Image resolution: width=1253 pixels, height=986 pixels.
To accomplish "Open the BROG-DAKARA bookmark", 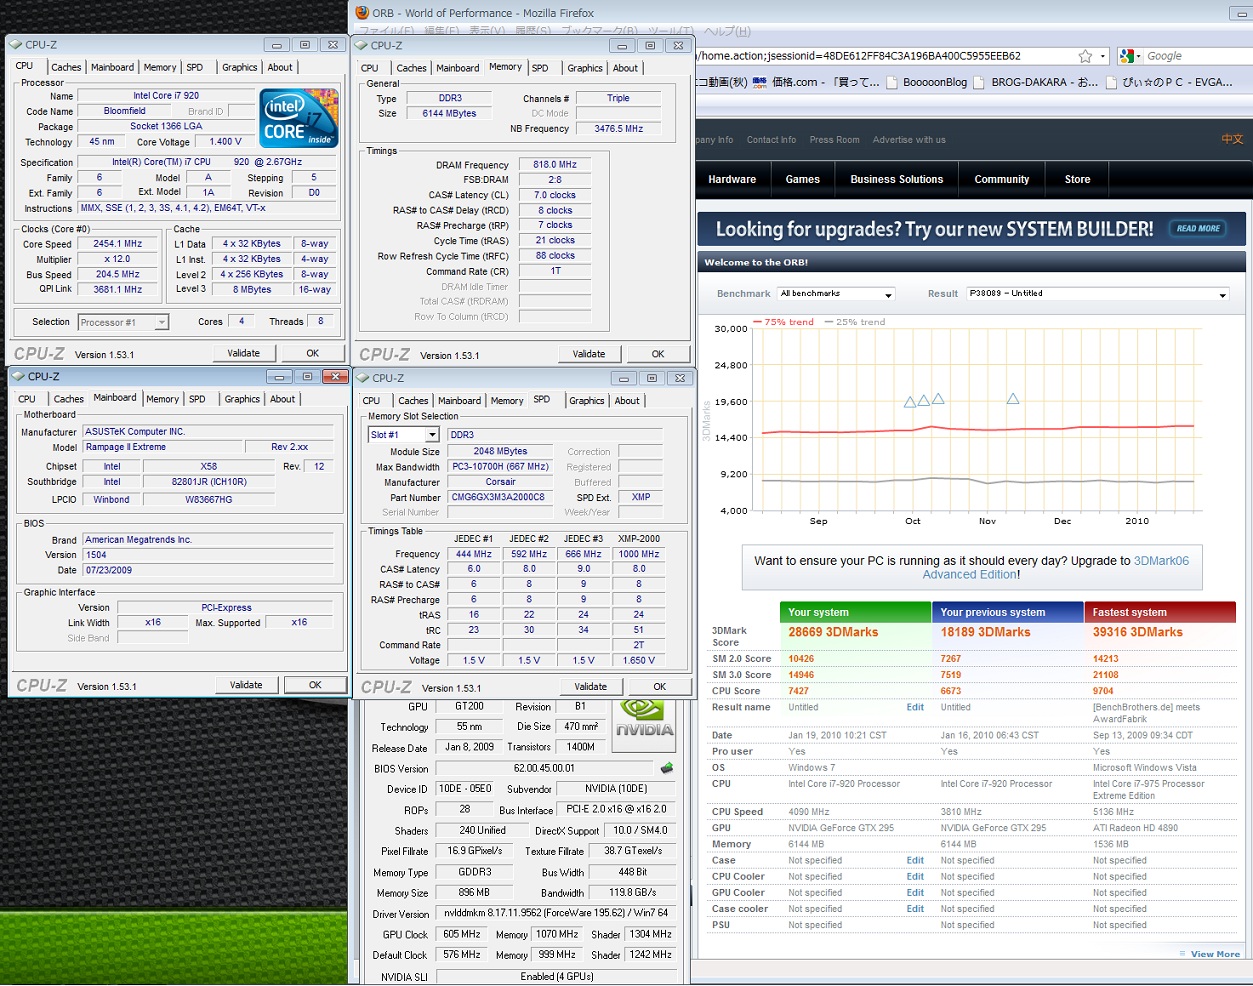I will pyautogui.click(x=1036, y=82).
